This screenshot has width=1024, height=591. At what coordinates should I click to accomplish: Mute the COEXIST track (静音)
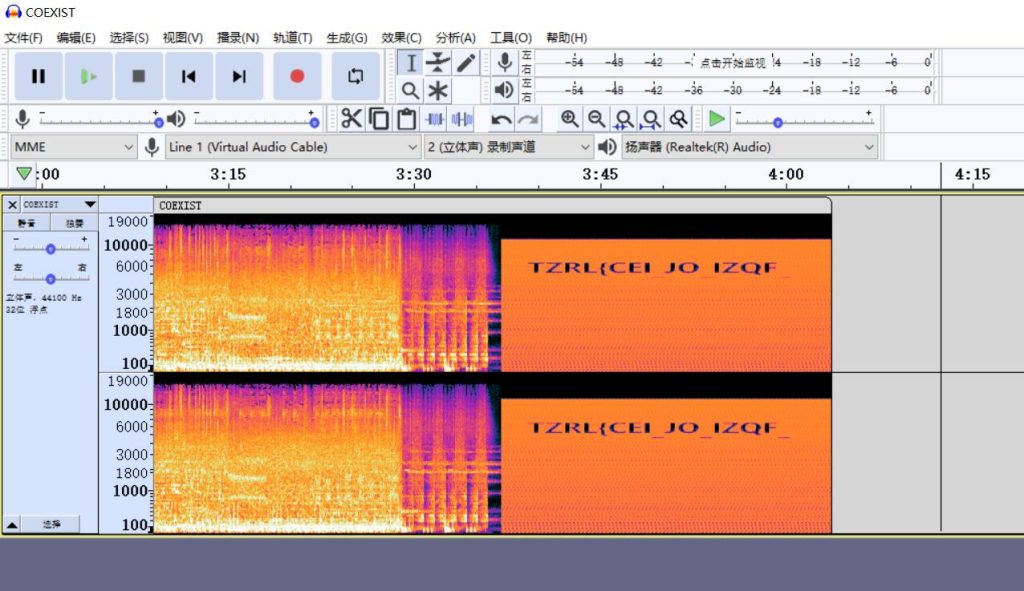click(26, 223)
